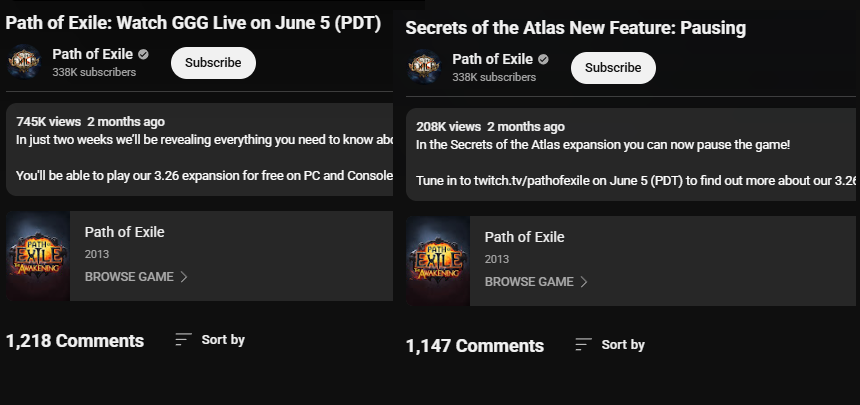Open the Awakening game cover on the right card

[438, 261]
